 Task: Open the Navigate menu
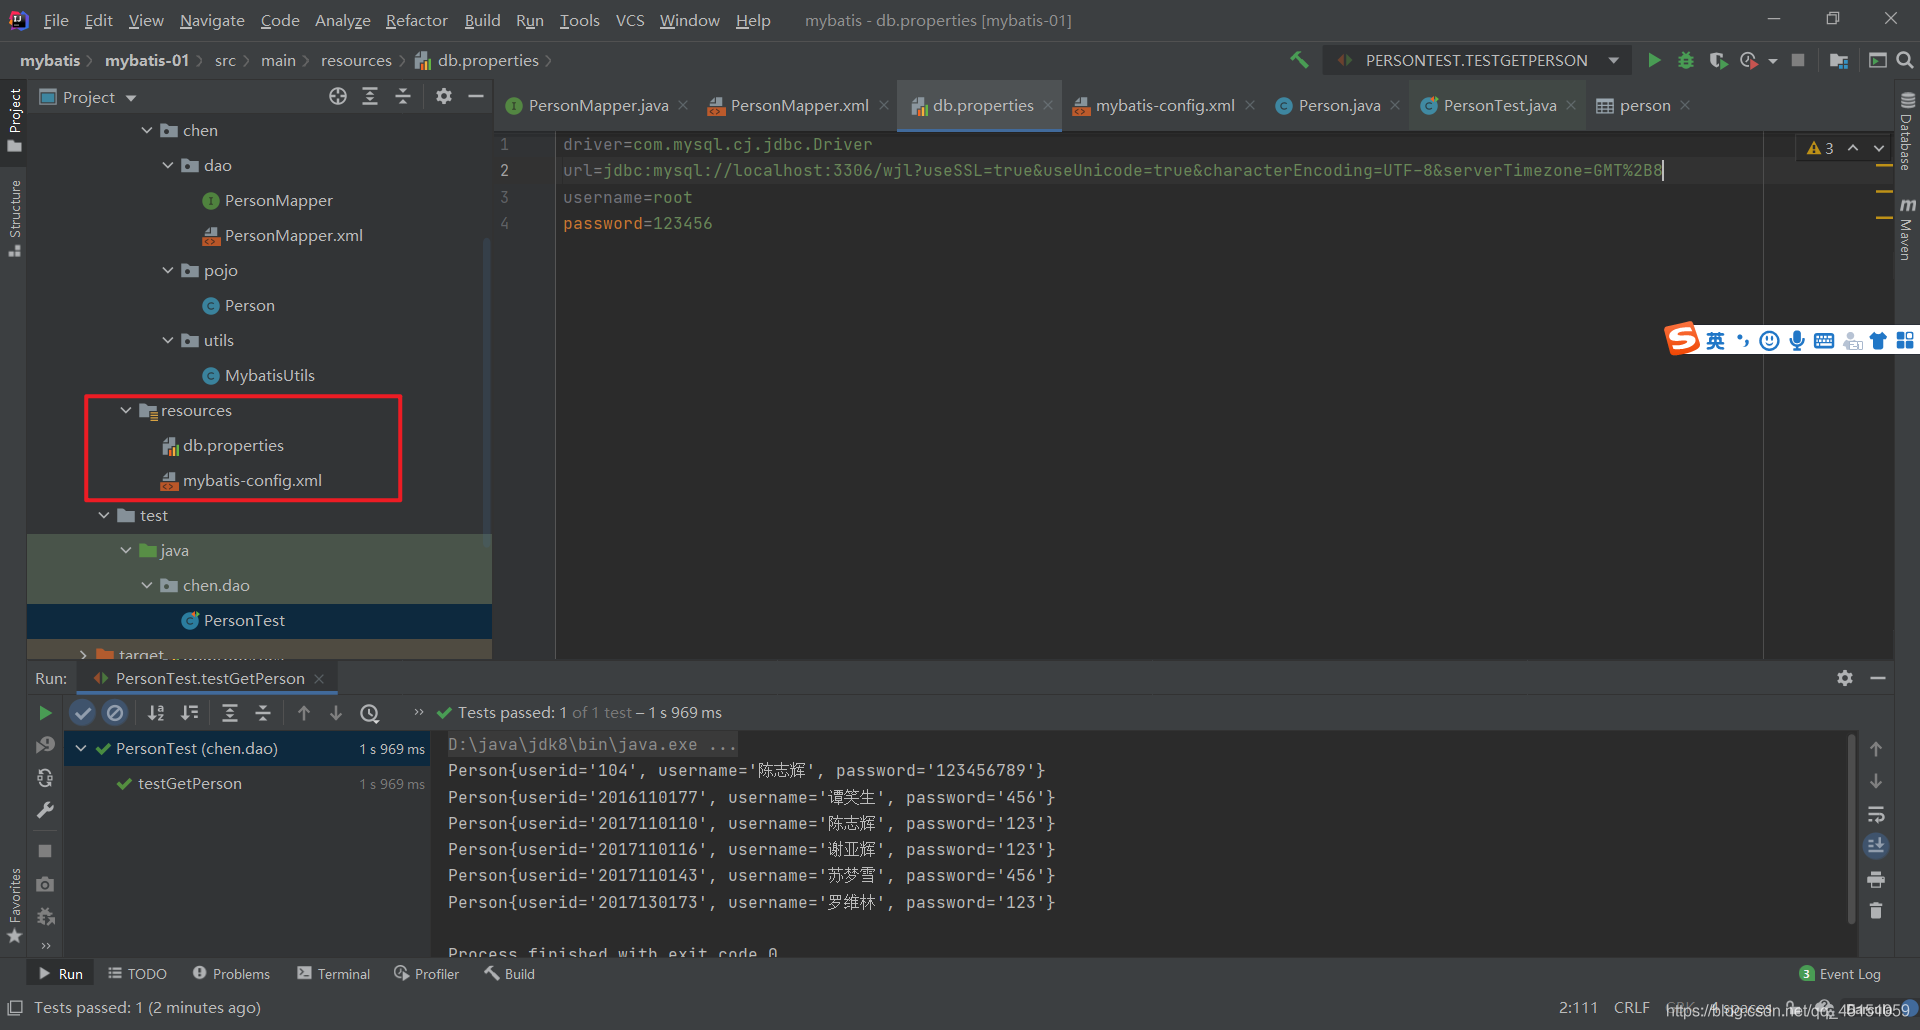pyautogui.click(x=212, y=20)
